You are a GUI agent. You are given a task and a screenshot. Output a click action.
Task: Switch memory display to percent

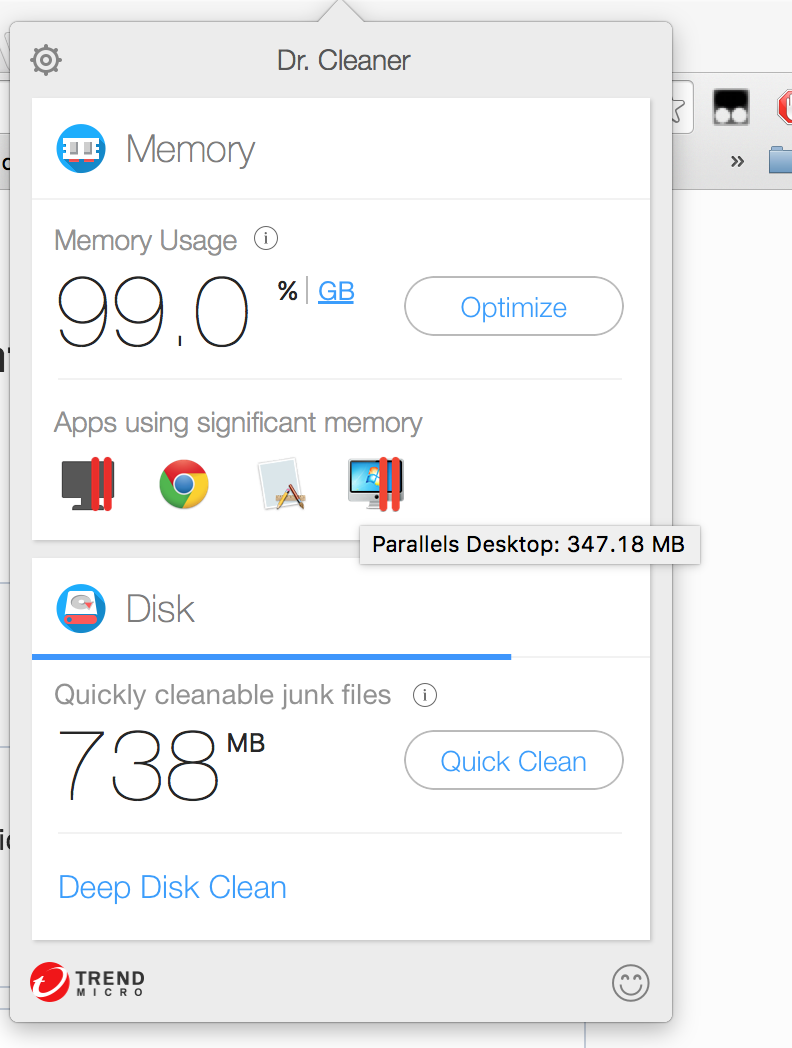point(287,291)
